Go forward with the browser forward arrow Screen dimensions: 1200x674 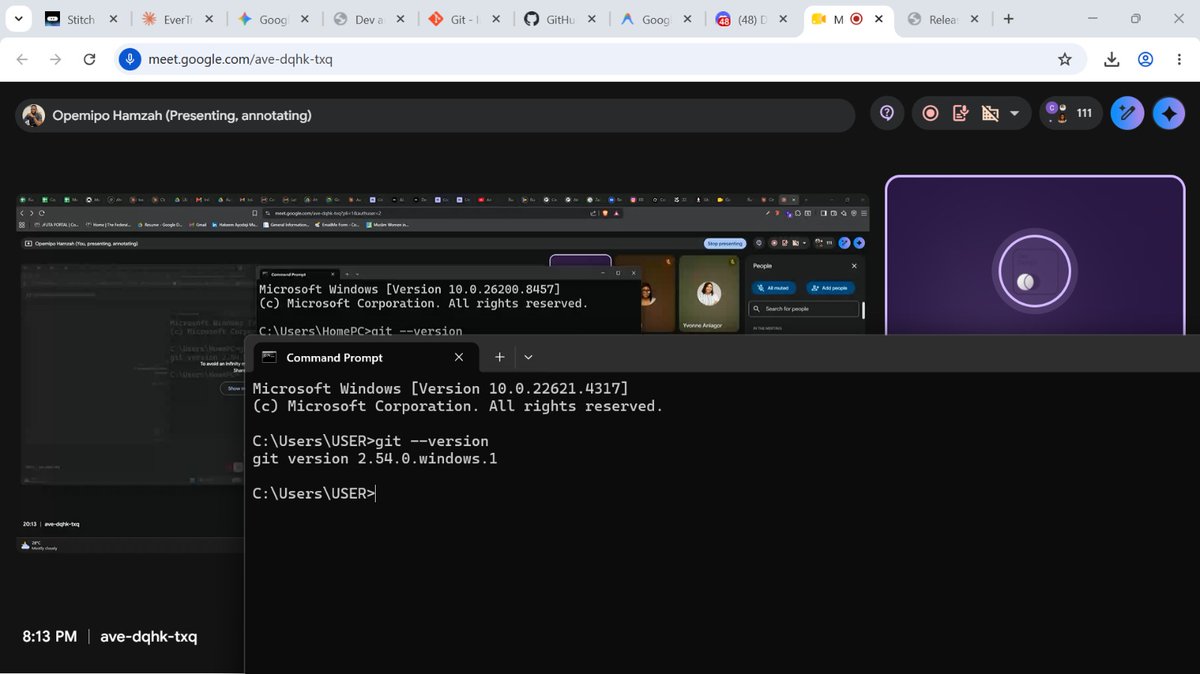pos(55,60)
